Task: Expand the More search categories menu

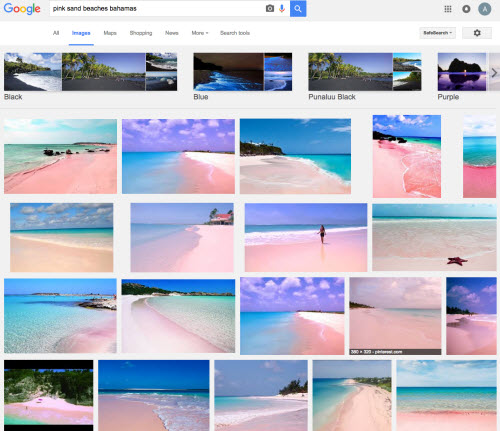Action: pyautogui.click(x=200, y=33)
